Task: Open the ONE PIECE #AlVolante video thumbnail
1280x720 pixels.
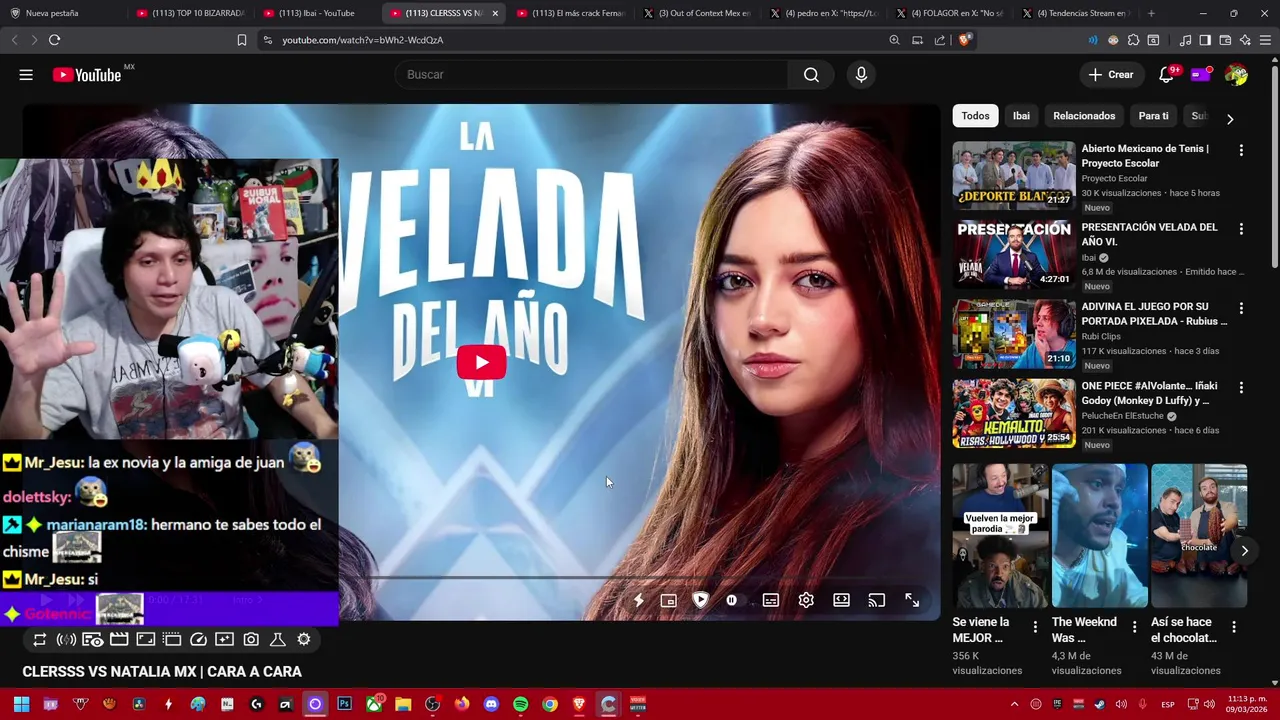Action: point(1014,413)
